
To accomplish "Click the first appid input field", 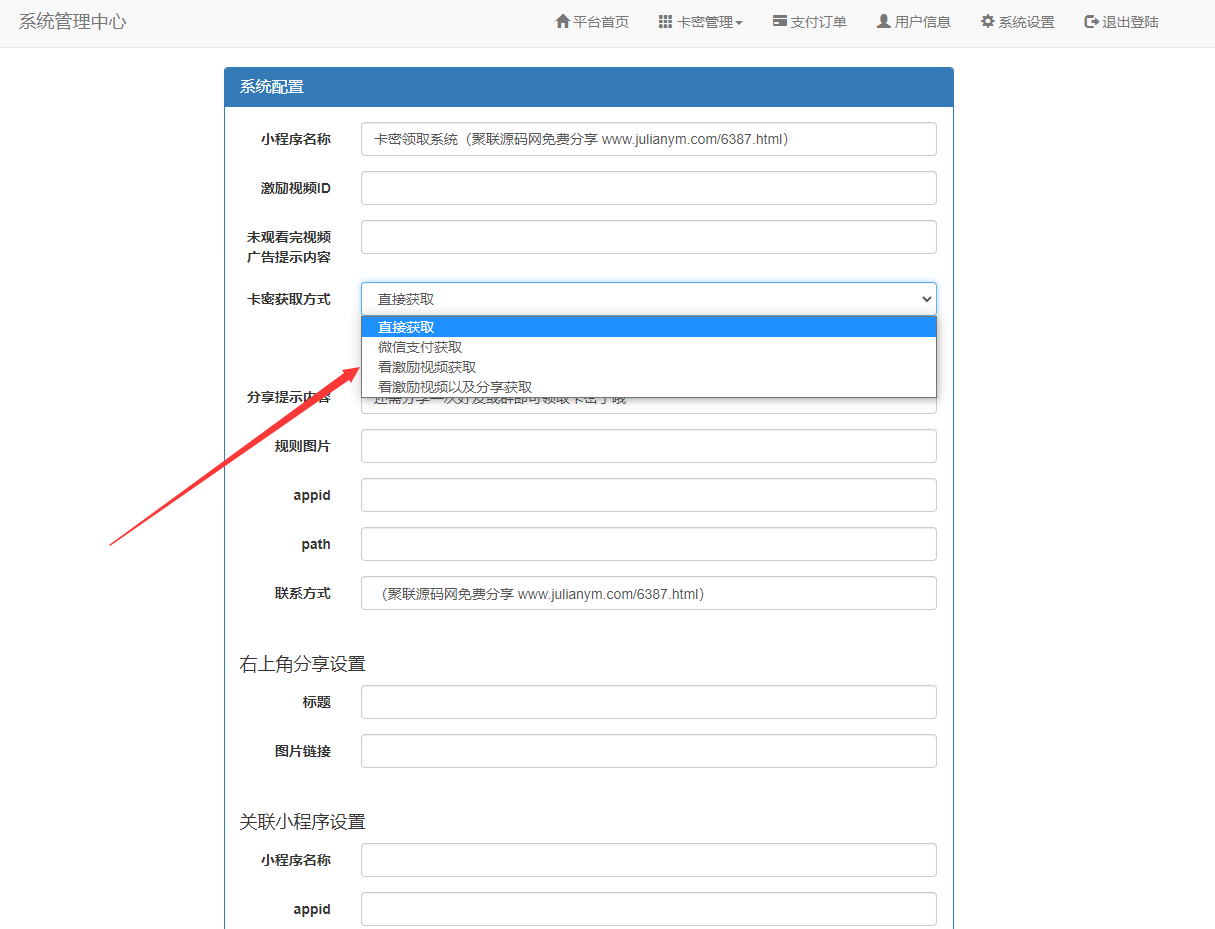I will (648, 495).
